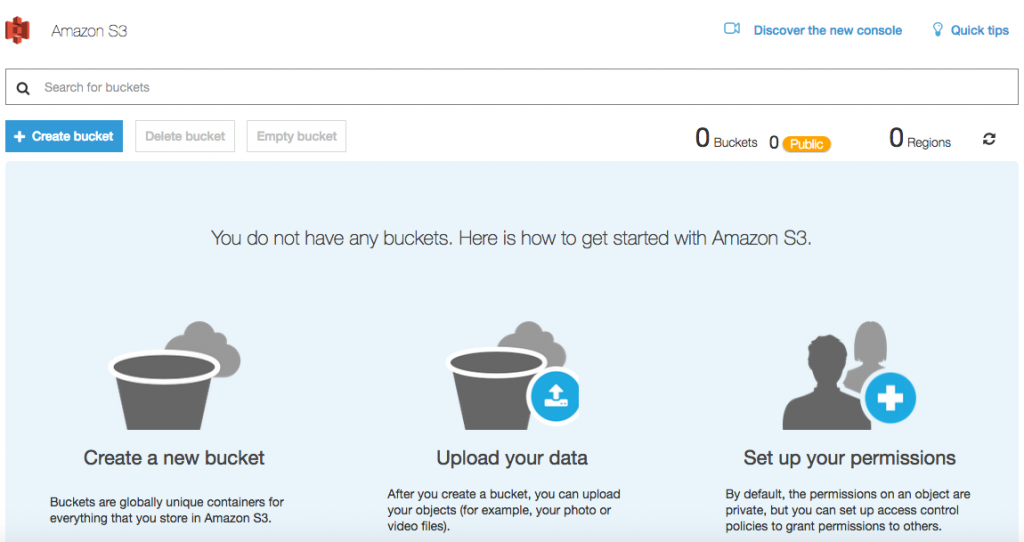This screenshot has height=542, width=1024.
Task: Click the refresh icon beside Regions
Action: [989, 140]
